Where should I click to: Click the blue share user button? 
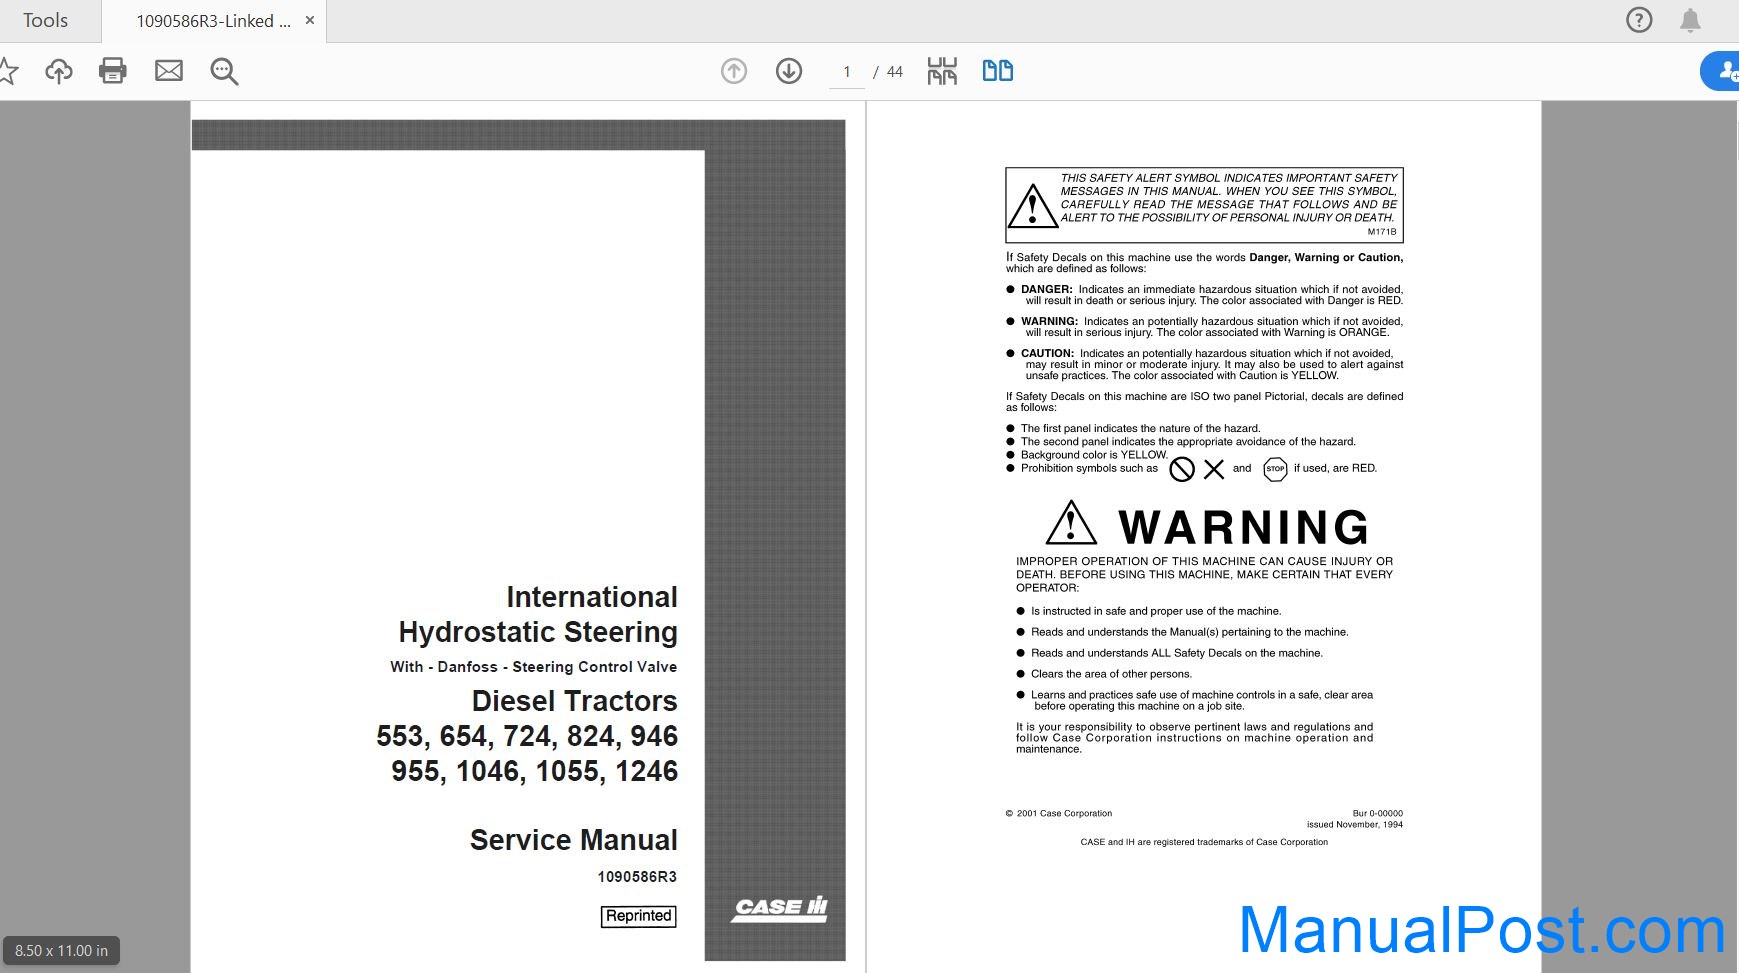pyautogui.click(x=1721, y=71)
